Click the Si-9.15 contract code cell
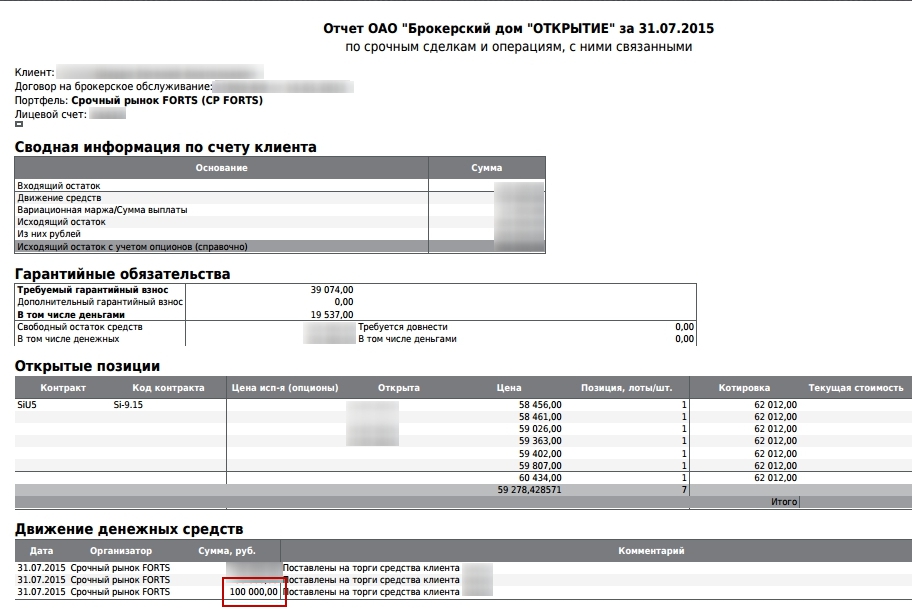This screenshot has width=912, height=616. 129,405
